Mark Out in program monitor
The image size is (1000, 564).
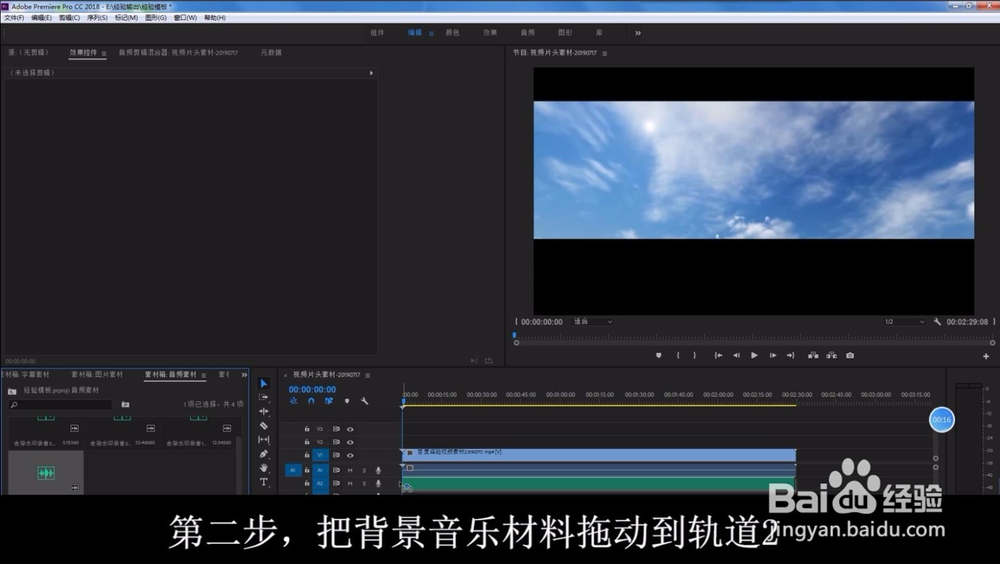coord(695,355)
